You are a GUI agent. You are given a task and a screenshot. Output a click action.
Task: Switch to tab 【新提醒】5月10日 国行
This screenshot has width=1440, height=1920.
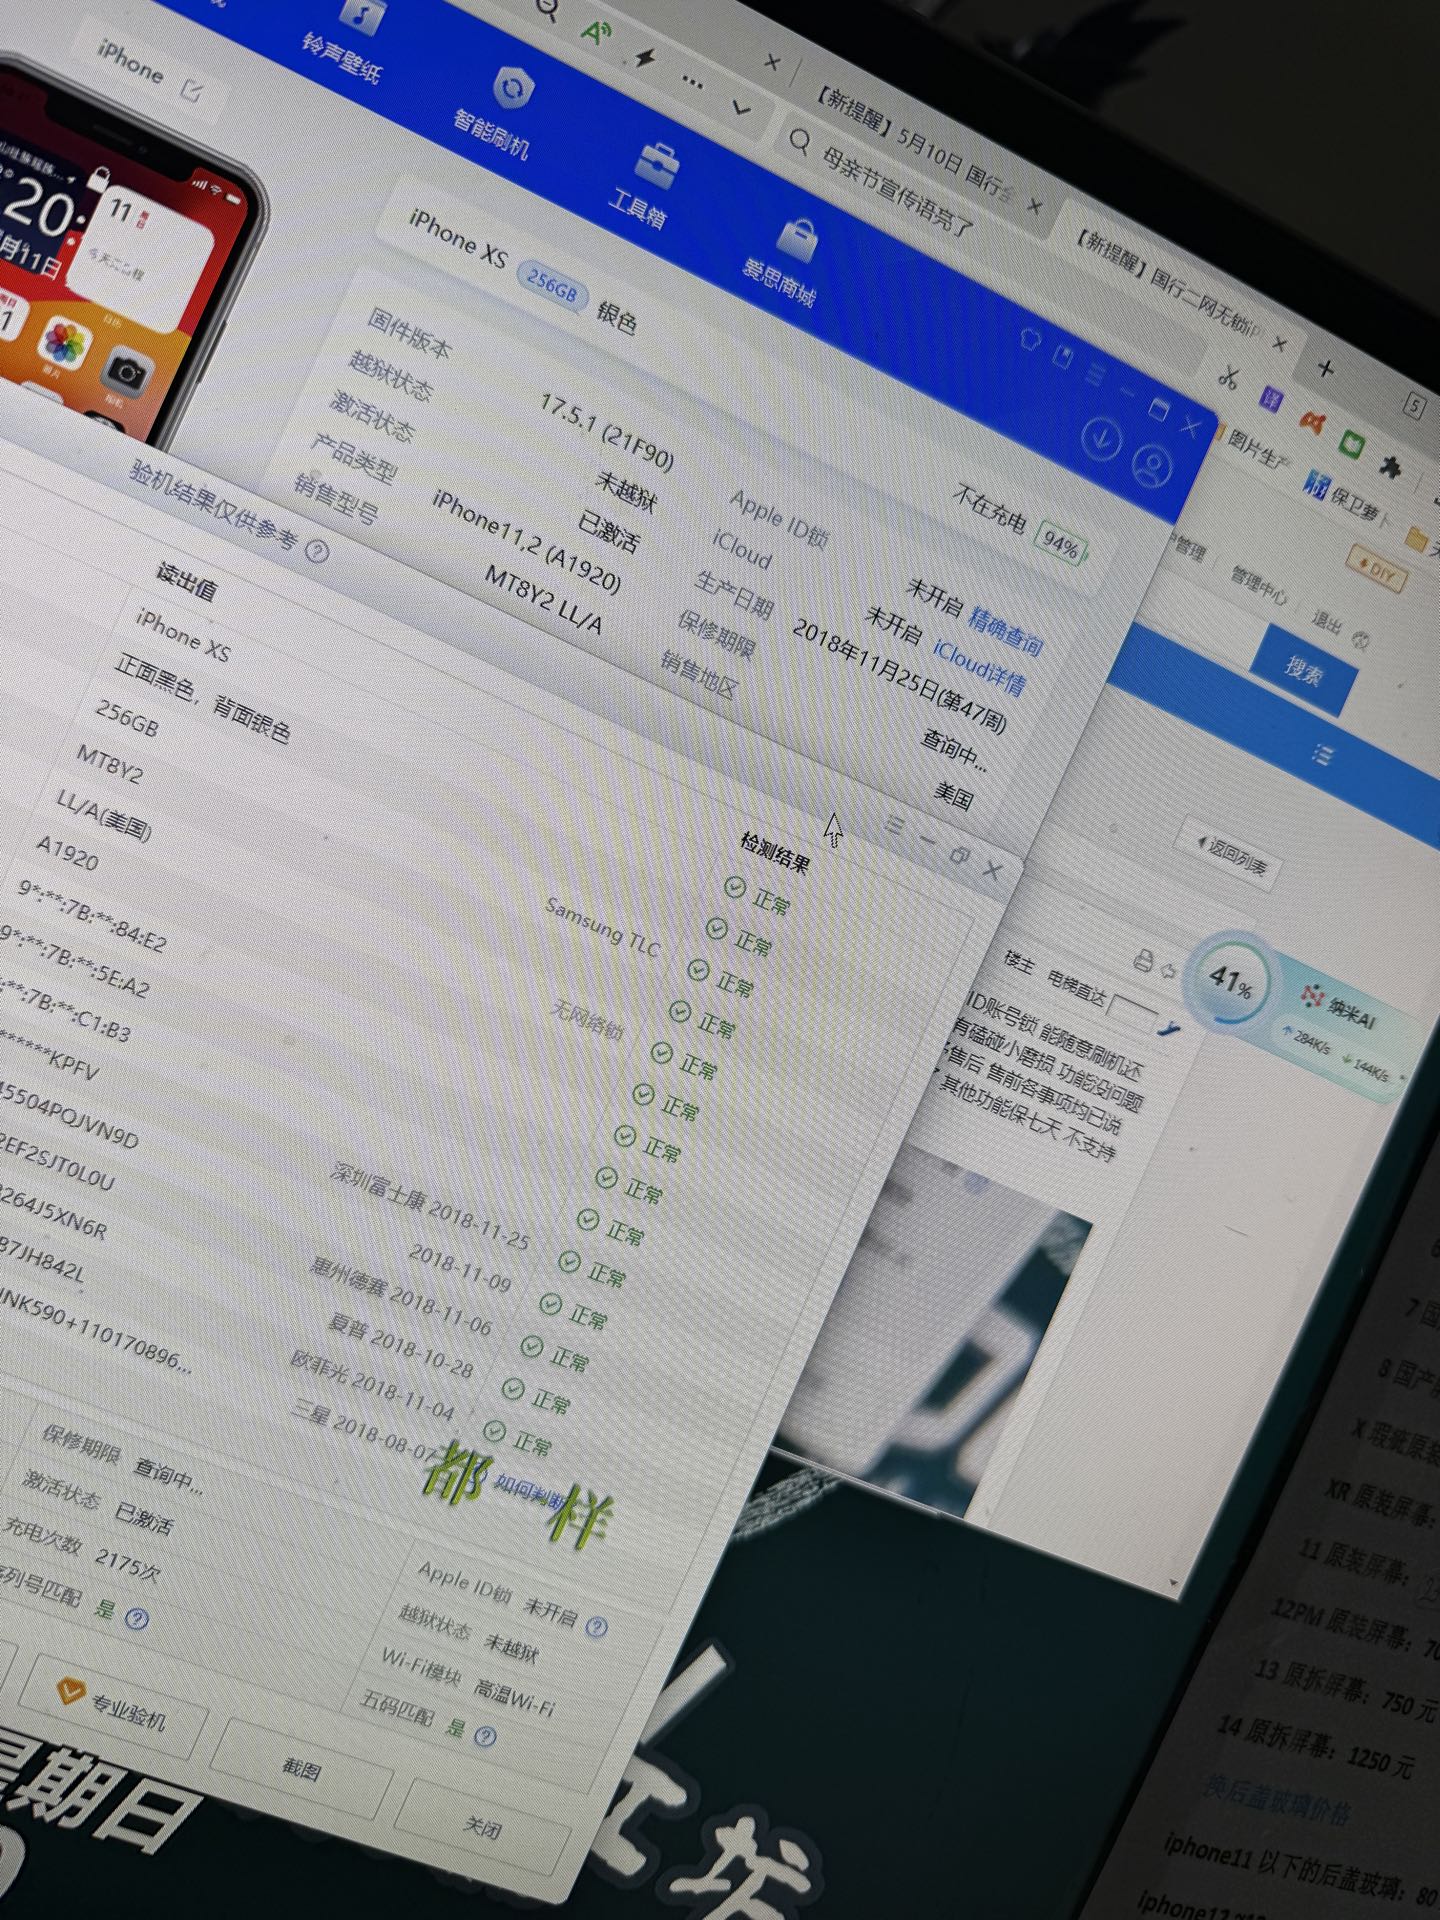[x=914, y=147]
